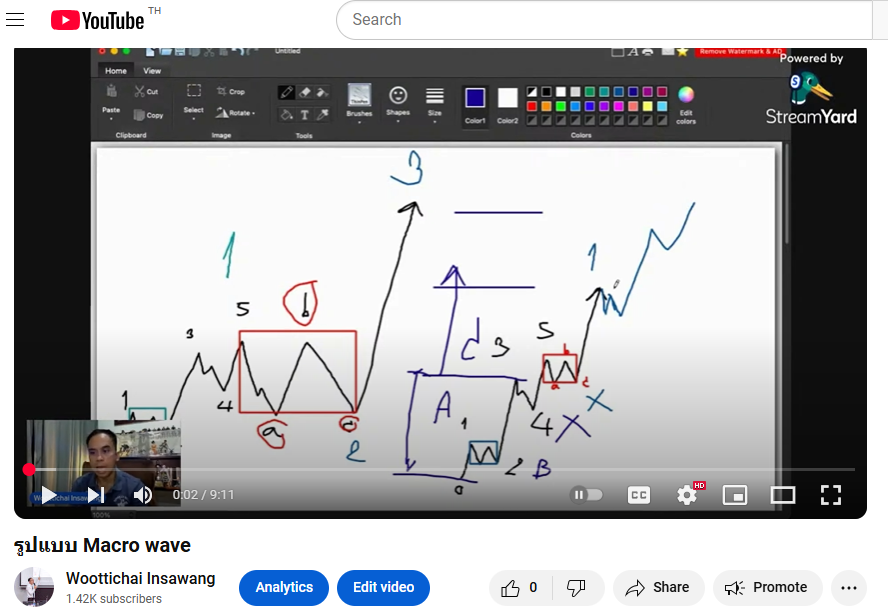888x607 pixels.
Task: Expand the more actions three-dot menu
Action: [849, 588]
